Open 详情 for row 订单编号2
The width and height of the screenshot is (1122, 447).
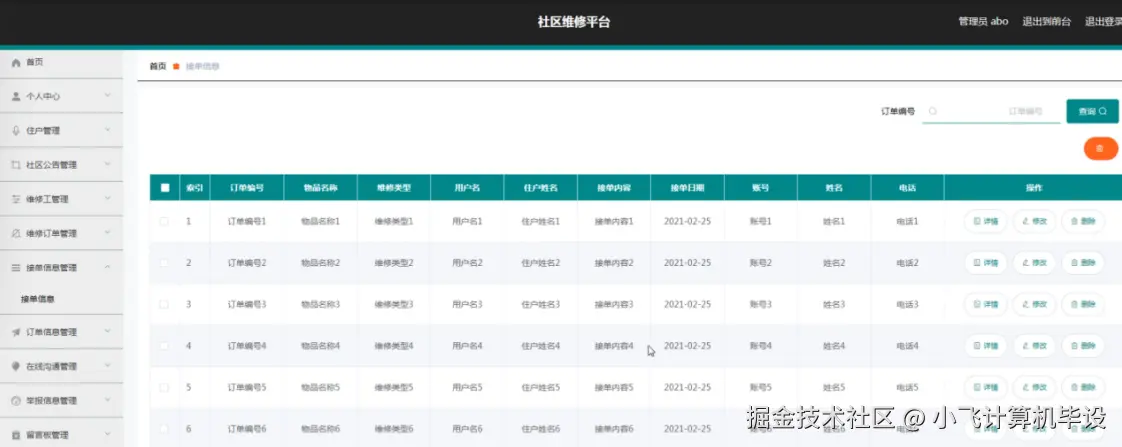click(985, 263)
